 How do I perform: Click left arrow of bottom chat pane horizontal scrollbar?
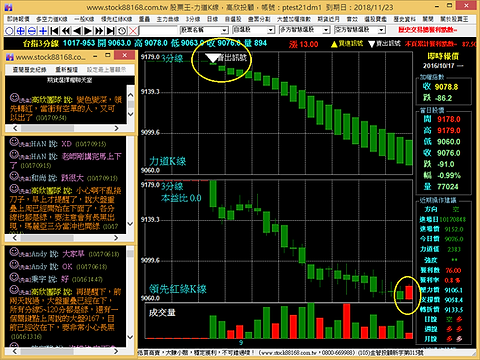pos(15,351)
